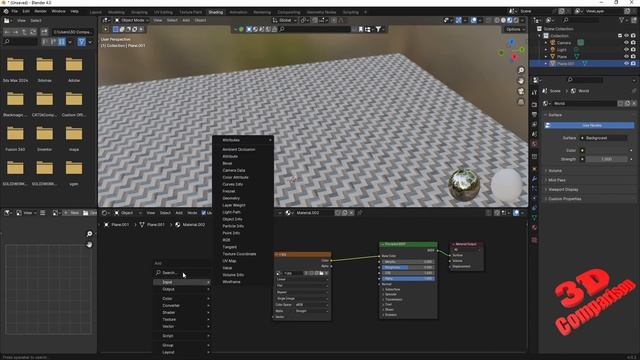Collapse the Surface panel in World properties

point(555,115)
